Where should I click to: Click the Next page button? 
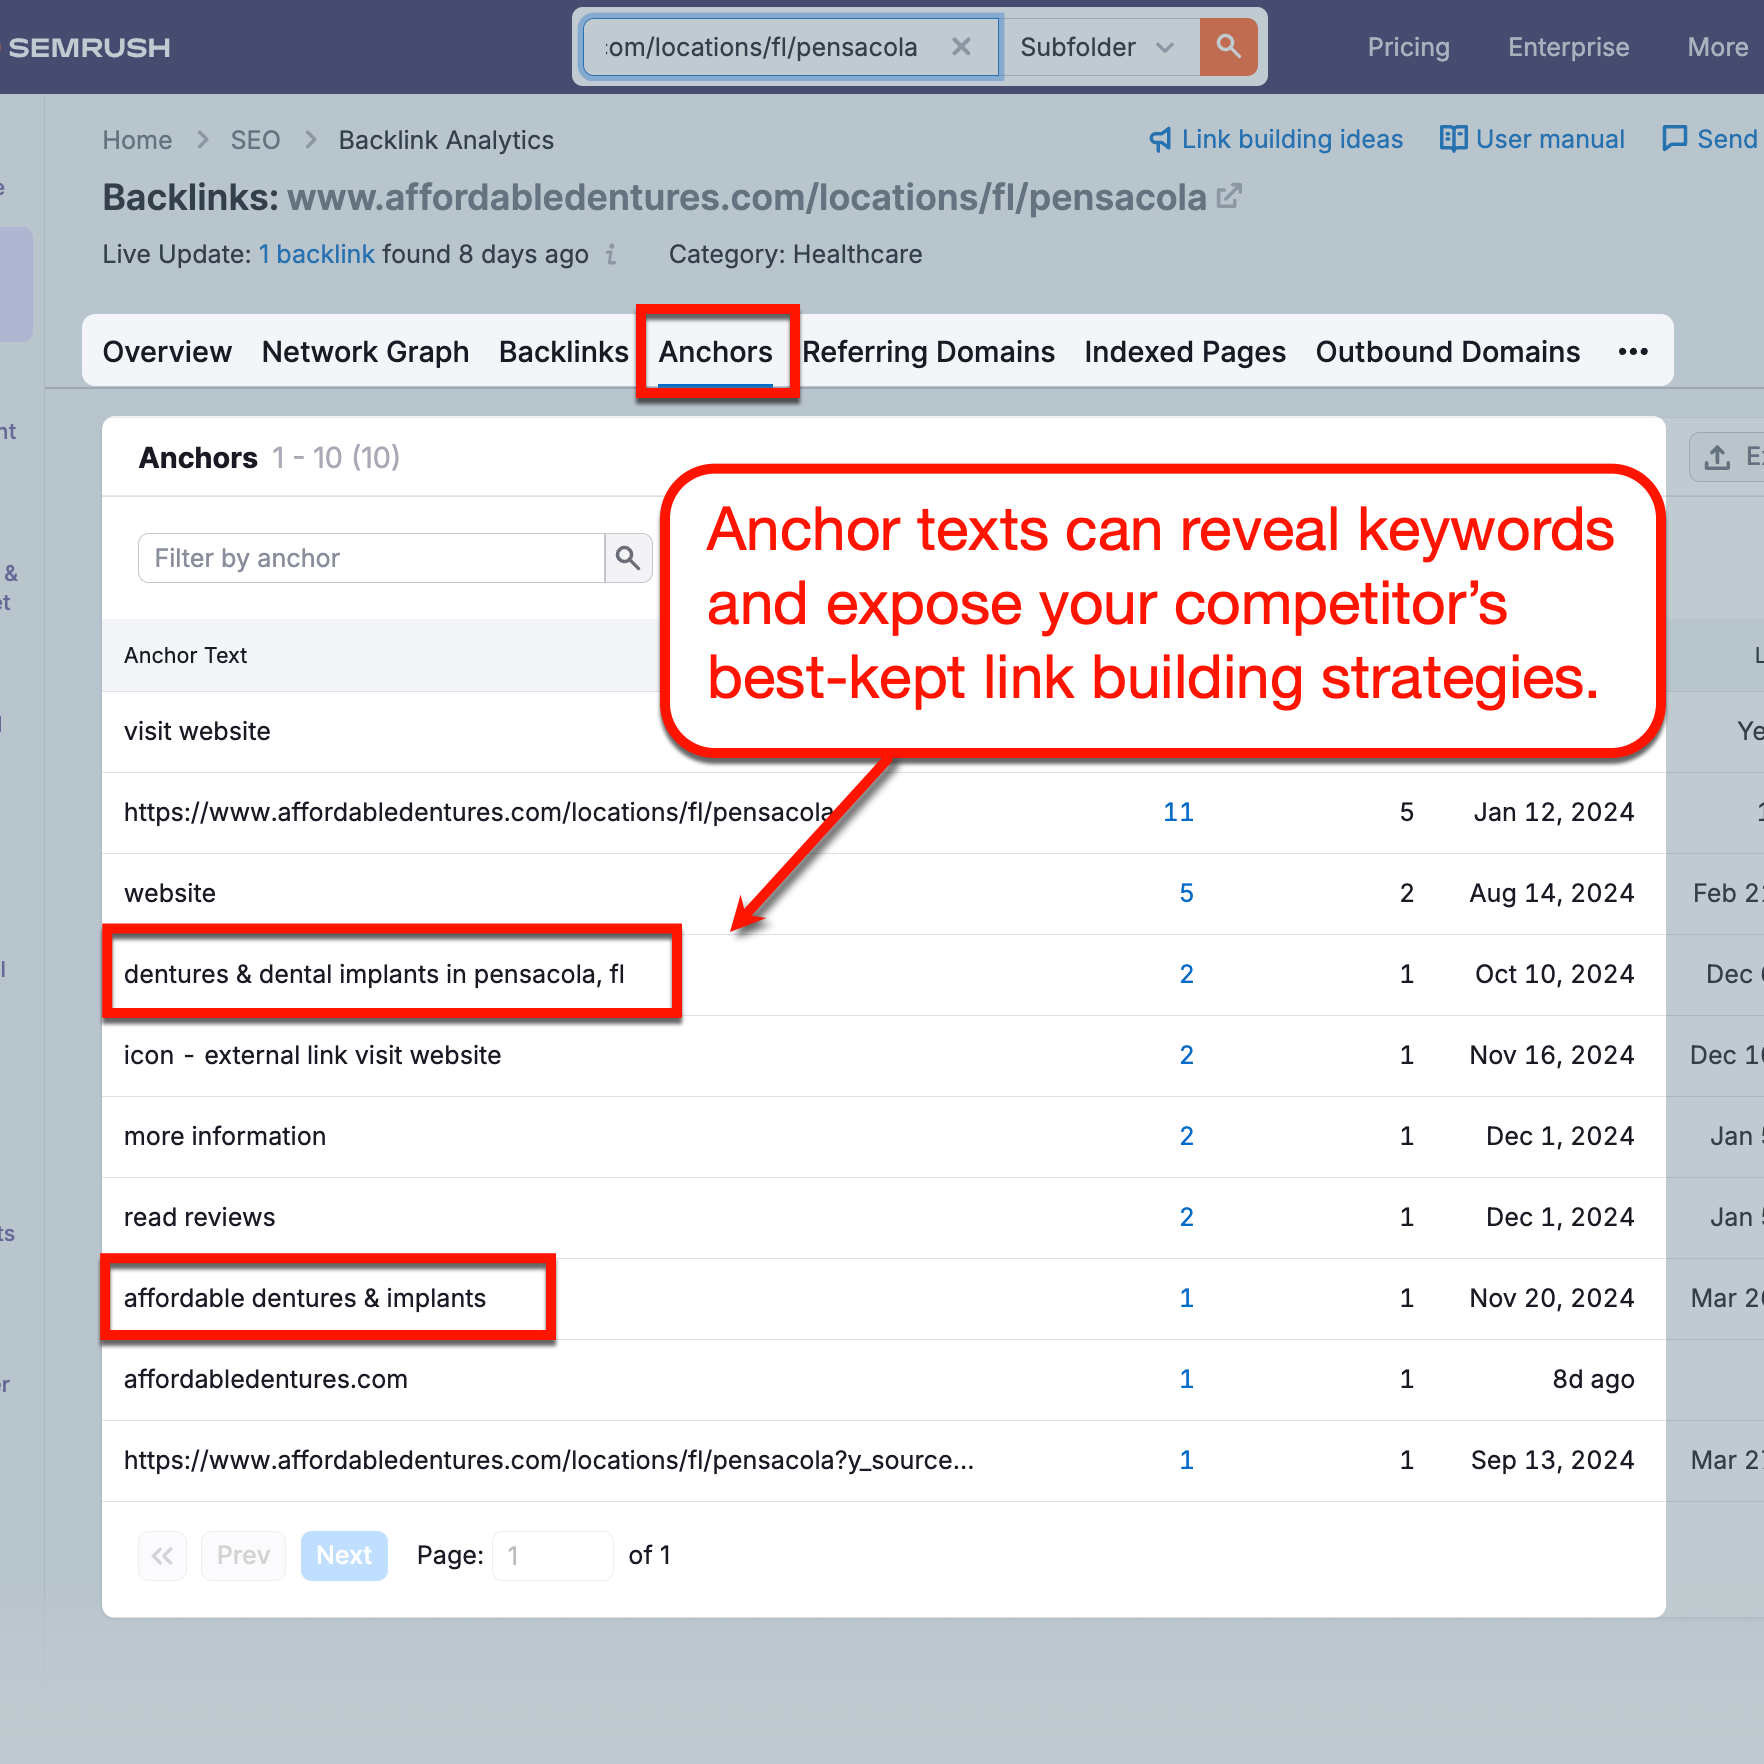pos(344,1556)
